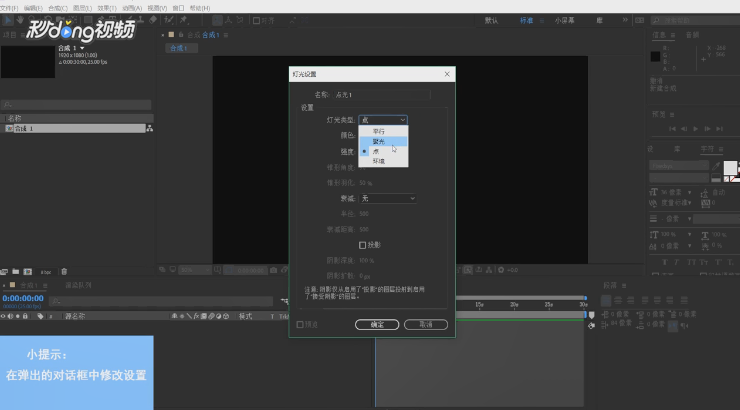This screenshot has height=410, width=740.
Task: Open the font family dropdown in the character panel
Action: point(679,166)
